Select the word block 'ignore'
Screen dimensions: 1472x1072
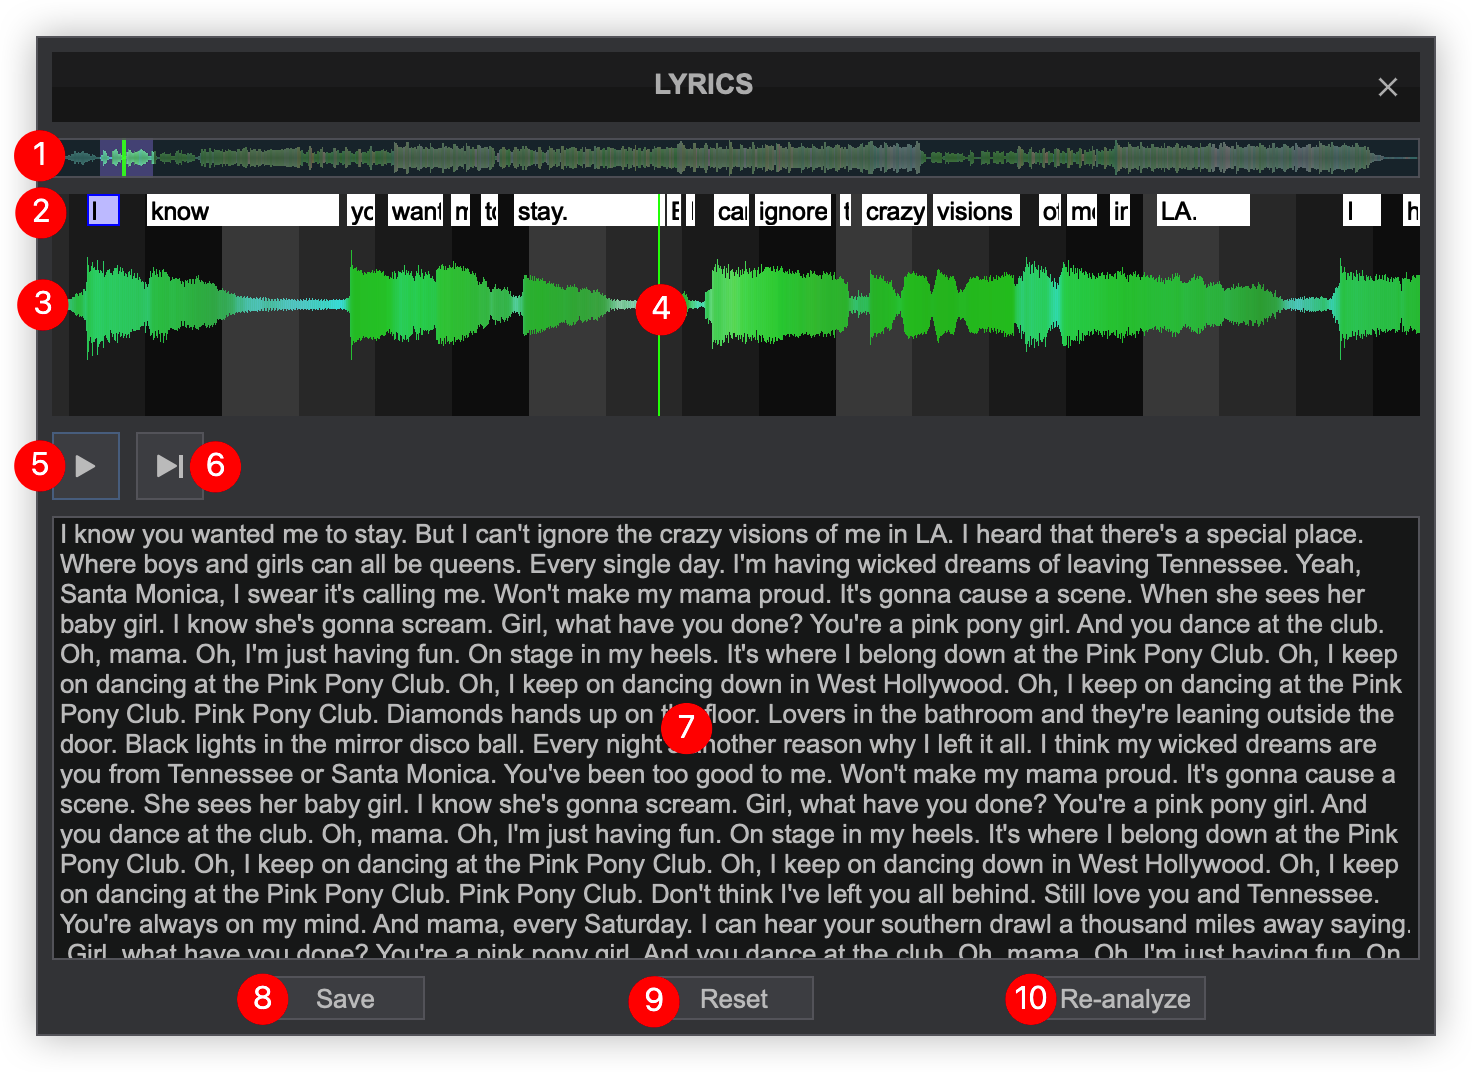pos(793,211)
